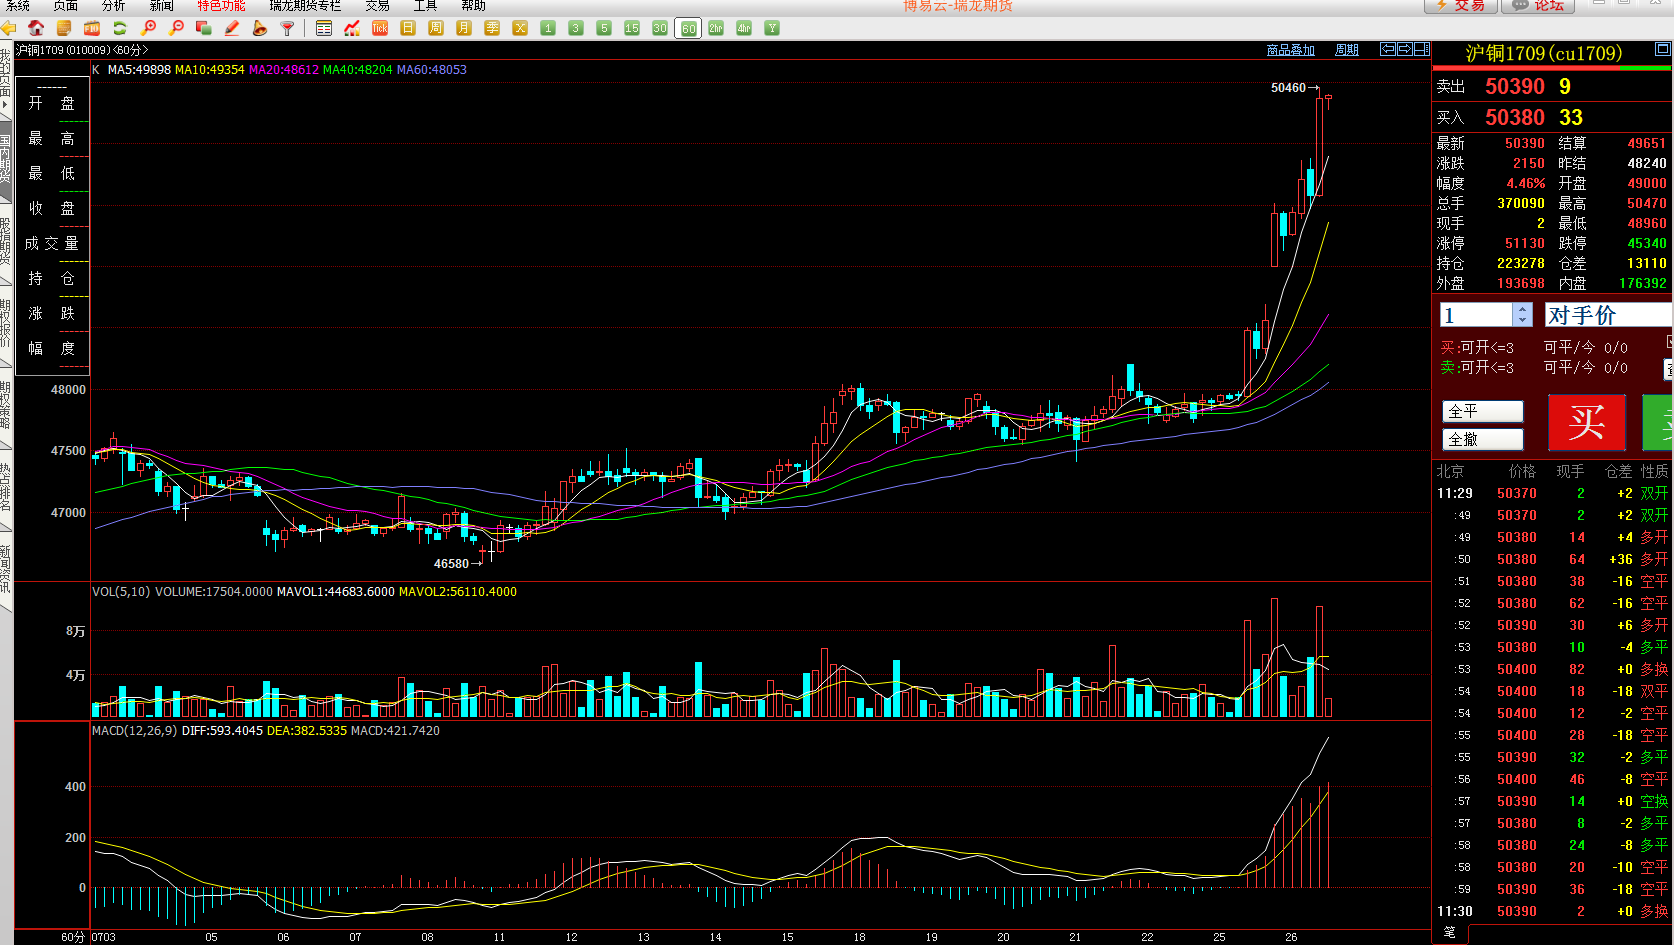
Task: Open the 周期 period link menu
Action: click(1347, 50)
